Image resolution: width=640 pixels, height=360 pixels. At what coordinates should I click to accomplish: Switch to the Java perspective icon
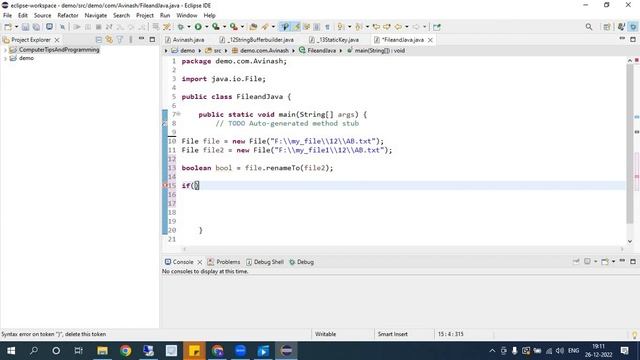point(621,27)
